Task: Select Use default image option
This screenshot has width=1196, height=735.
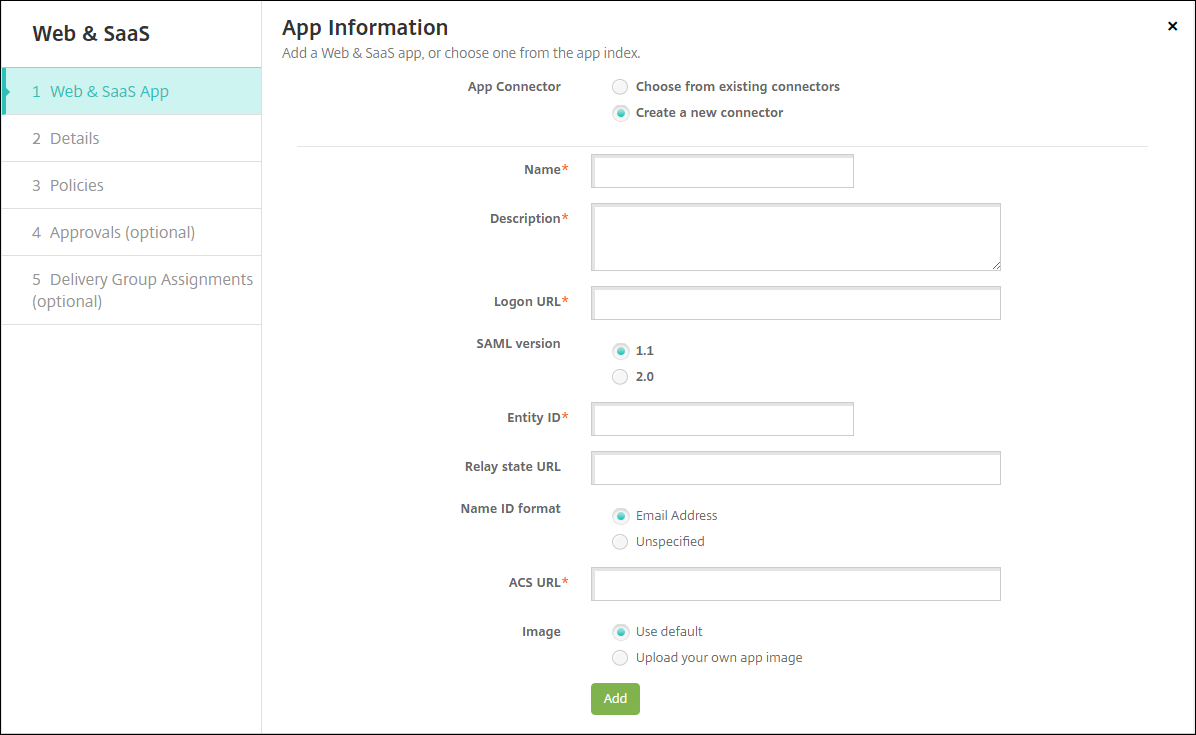Action: 620,632
